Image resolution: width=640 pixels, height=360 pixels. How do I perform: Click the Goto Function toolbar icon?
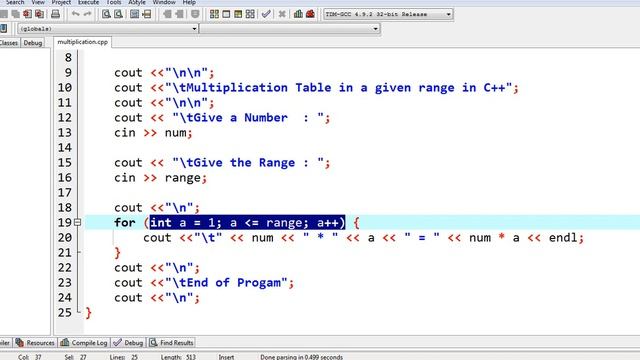pyautogui.click(x=134, y=14)
